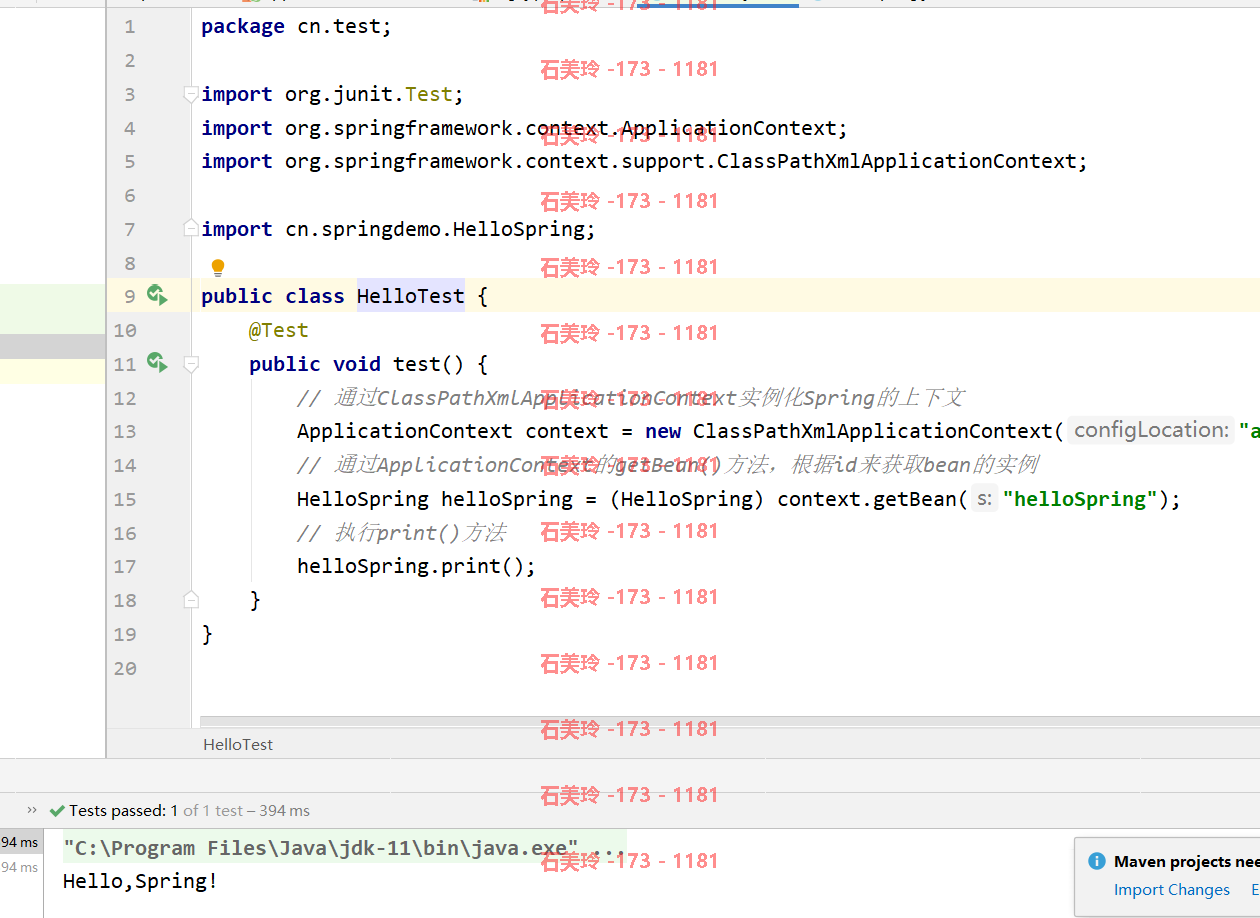Image resolution: width=1260 pixels, height=918 pixels.
Task: Click the highlighted HelloTest class name on line 9
Action: pos(410,296)
